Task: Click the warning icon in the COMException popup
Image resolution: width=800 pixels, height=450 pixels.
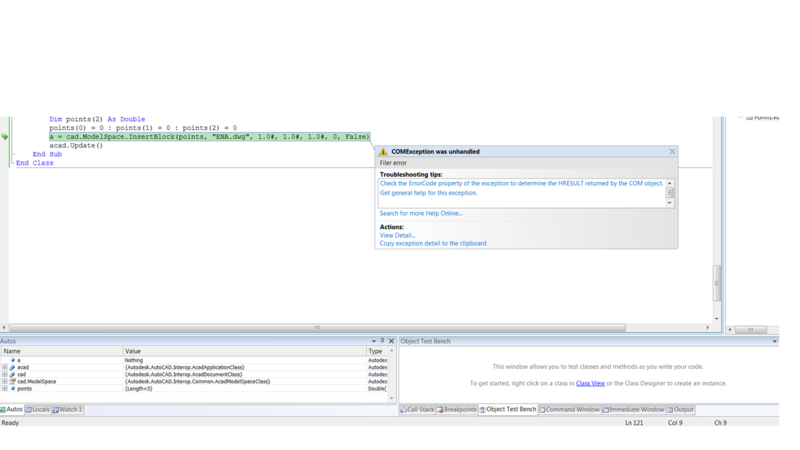Action: [x=383, y=152]
